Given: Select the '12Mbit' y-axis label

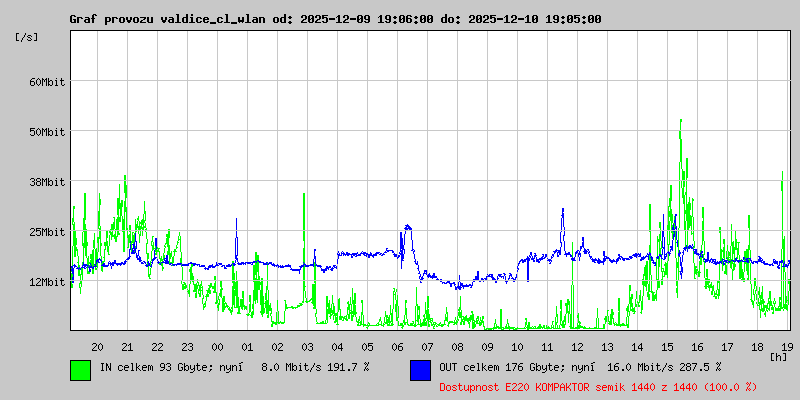Looking at the screenshot, I should pos(47,282).
